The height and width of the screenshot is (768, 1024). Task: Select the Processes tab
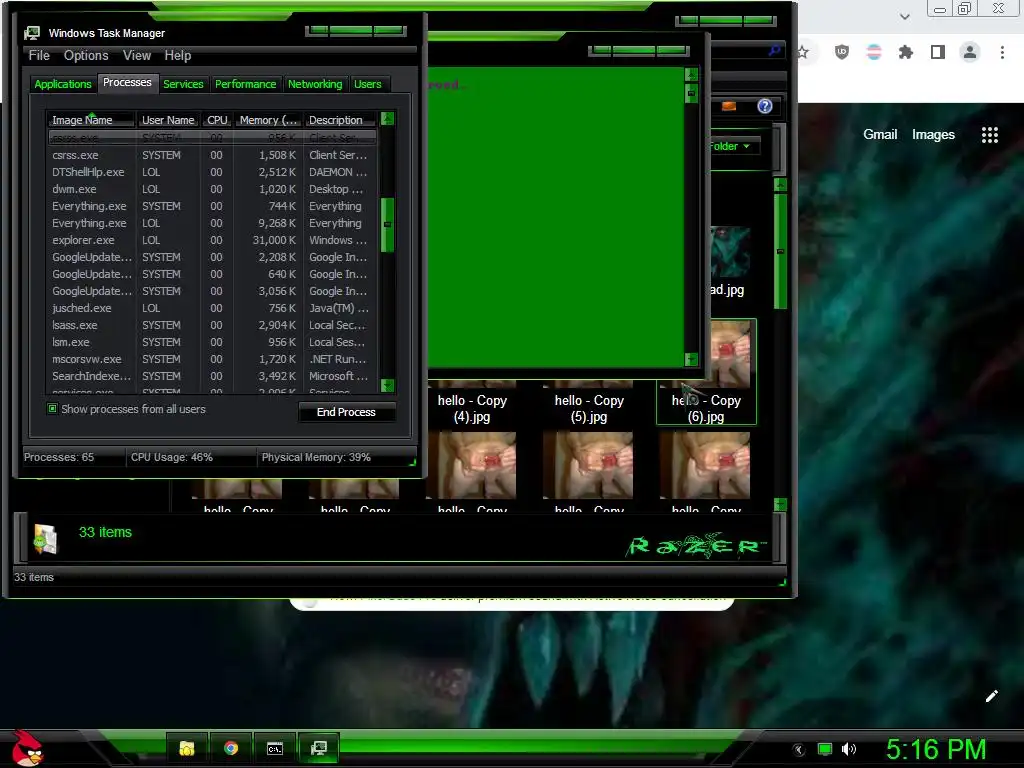pyautogui.click(x=127, y=82)
